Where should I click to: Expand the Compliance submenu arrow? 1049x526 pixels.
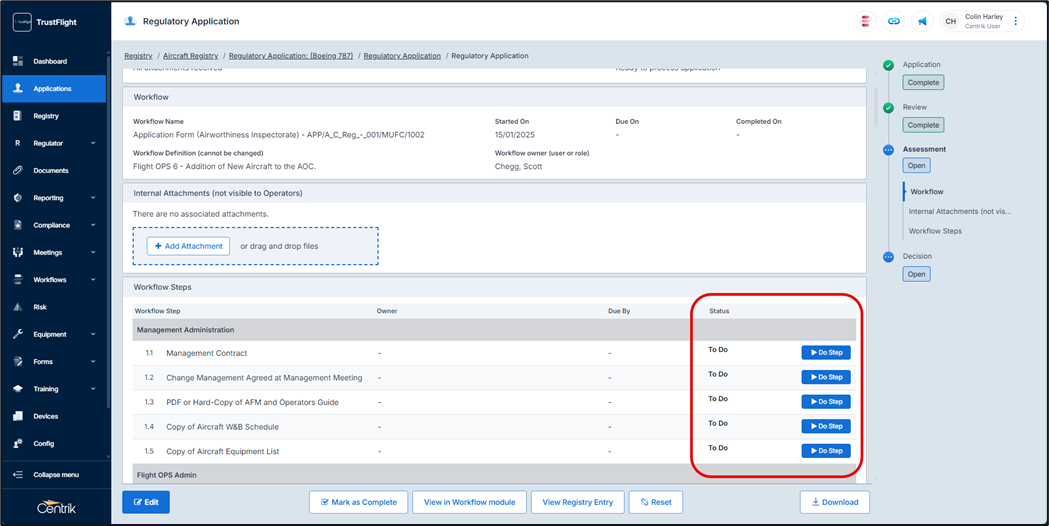(93, 225)
